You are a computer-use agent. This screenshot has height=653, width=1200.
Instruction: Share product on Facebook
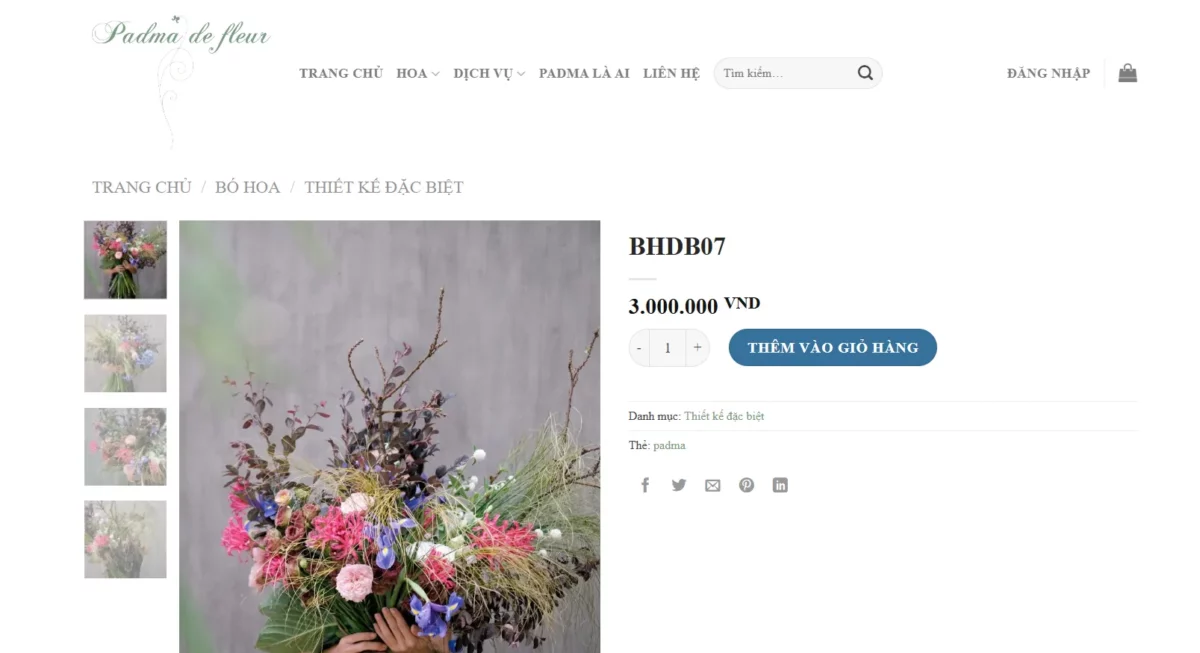[645, 485]
